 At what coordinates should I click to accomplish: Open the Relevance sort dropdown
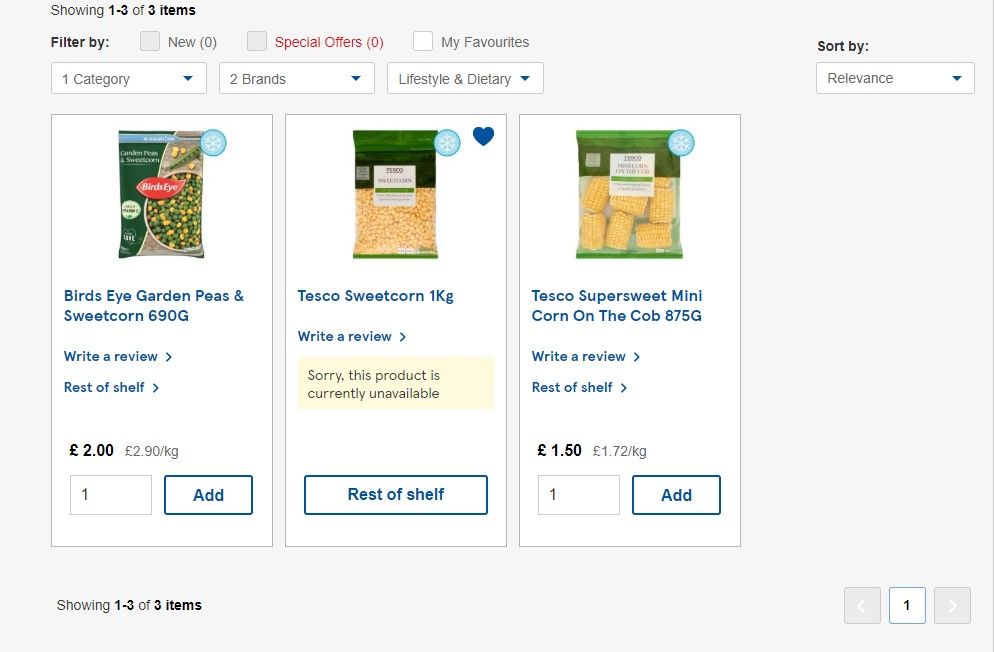pos(895,78)
